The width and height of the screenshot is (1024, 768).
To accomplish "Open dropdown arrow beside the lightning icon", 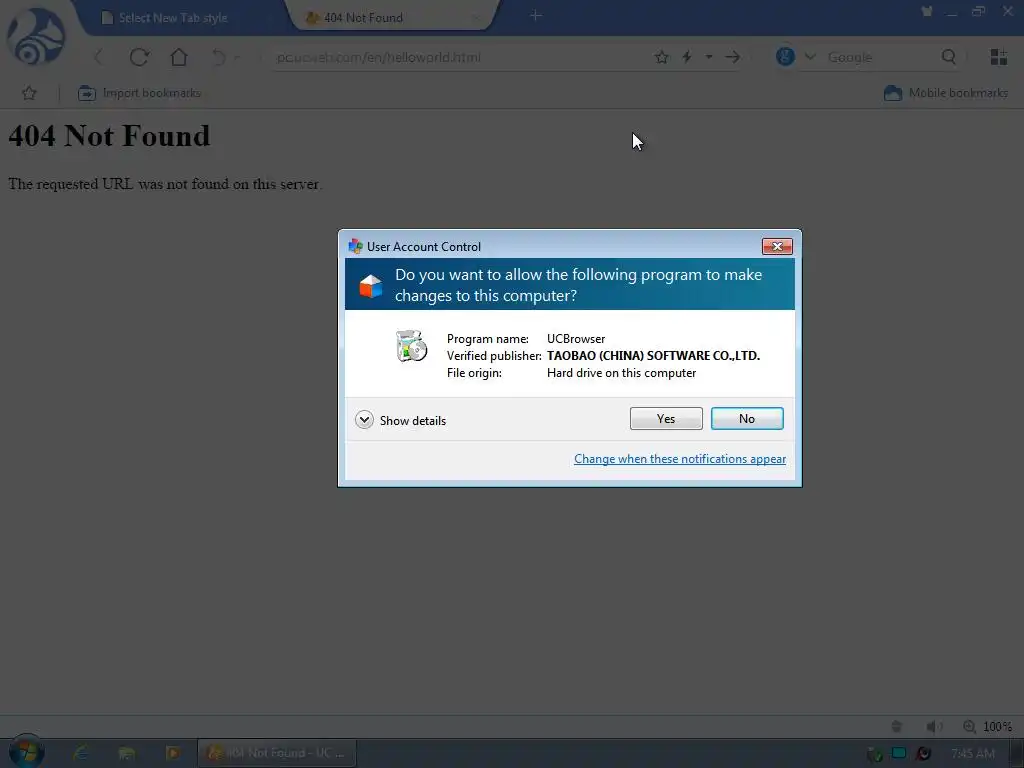I will click(709, 57).
